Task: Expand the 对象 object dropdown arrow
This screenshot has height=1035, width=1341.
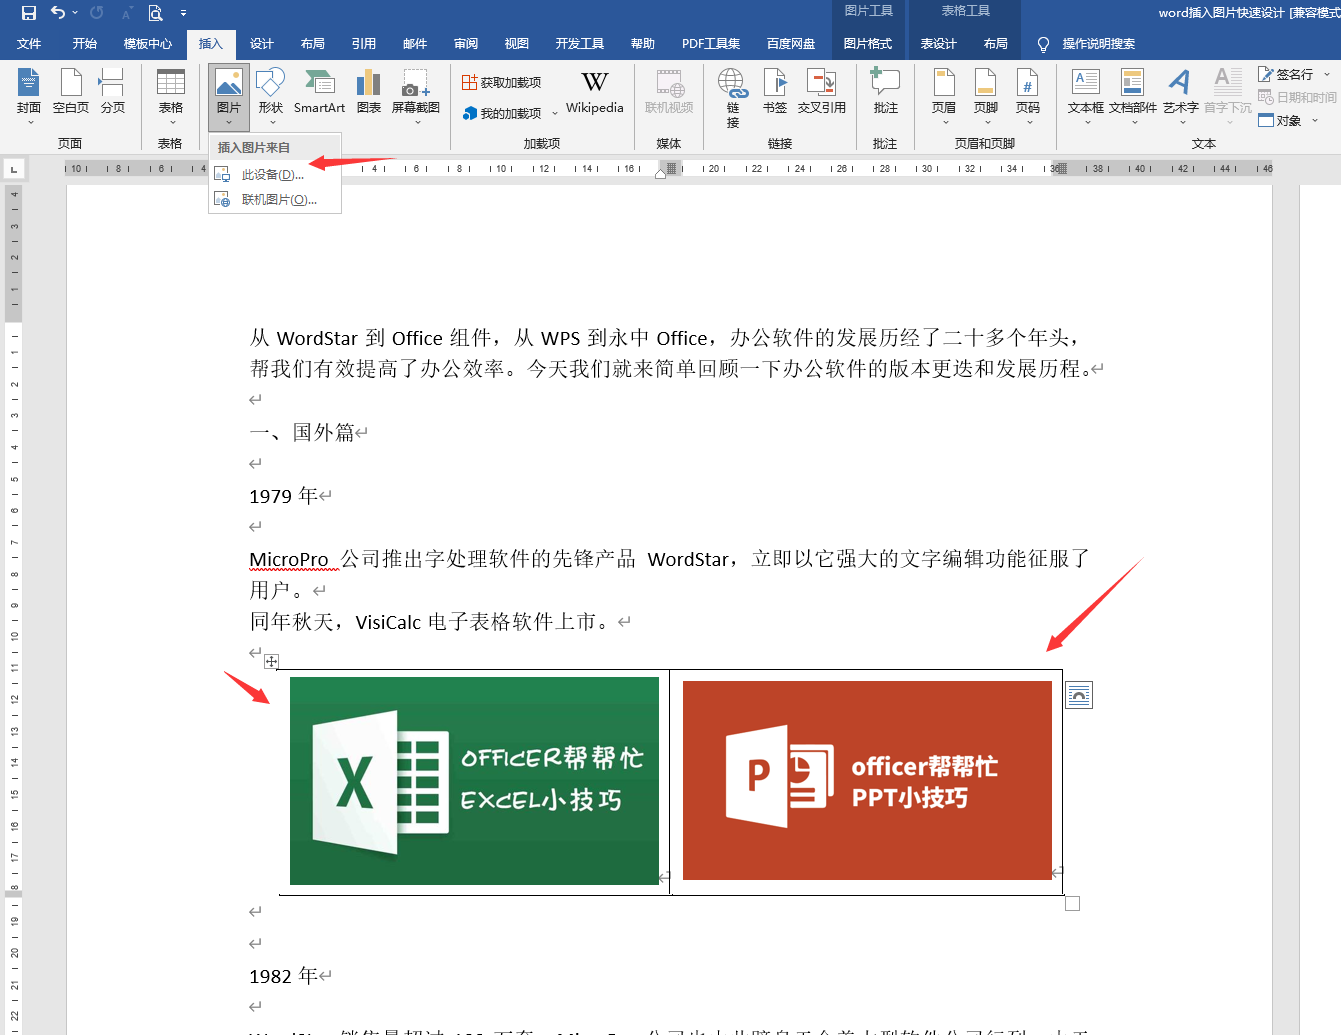Action: click(1315, 121)
